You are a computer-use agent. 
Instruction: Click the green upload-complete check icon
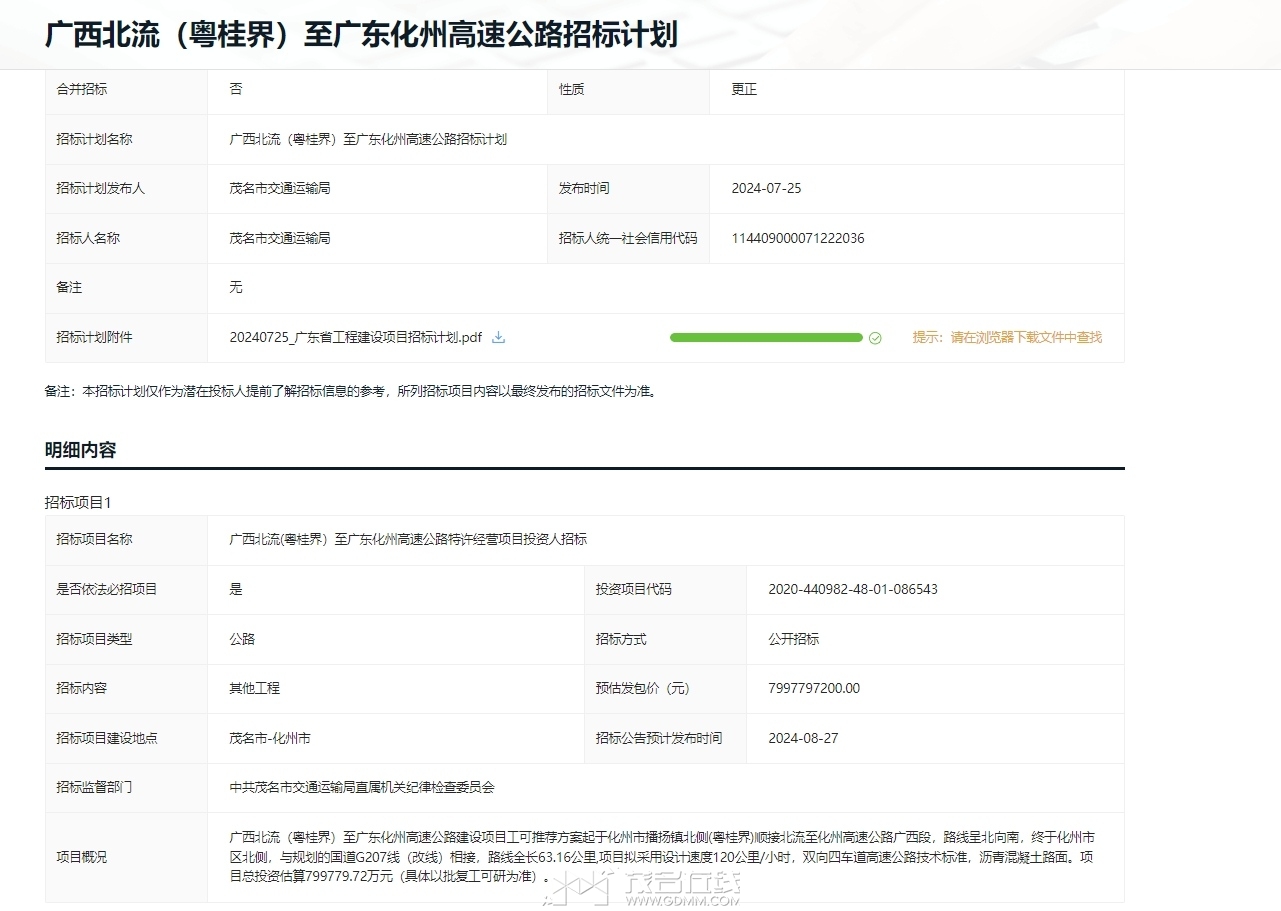[x=875, y=338]
